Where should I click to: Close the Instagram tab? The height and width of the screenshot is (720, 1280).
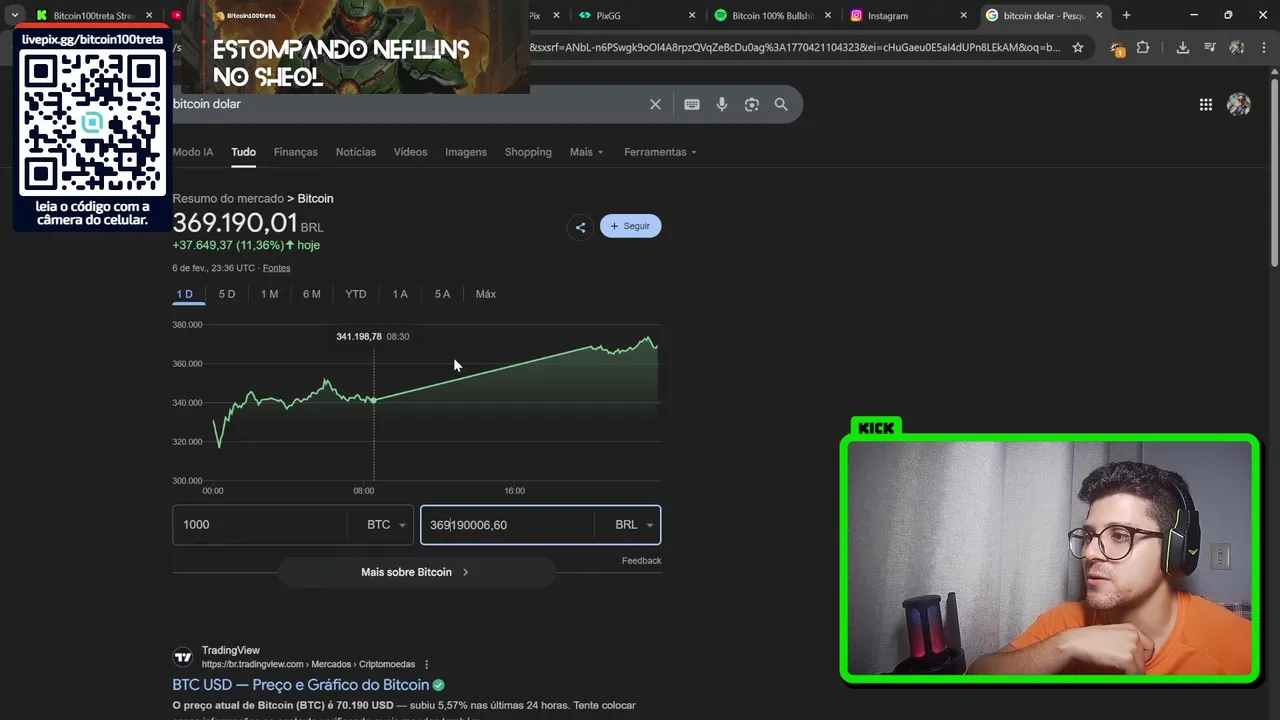[x=964, y=15]
